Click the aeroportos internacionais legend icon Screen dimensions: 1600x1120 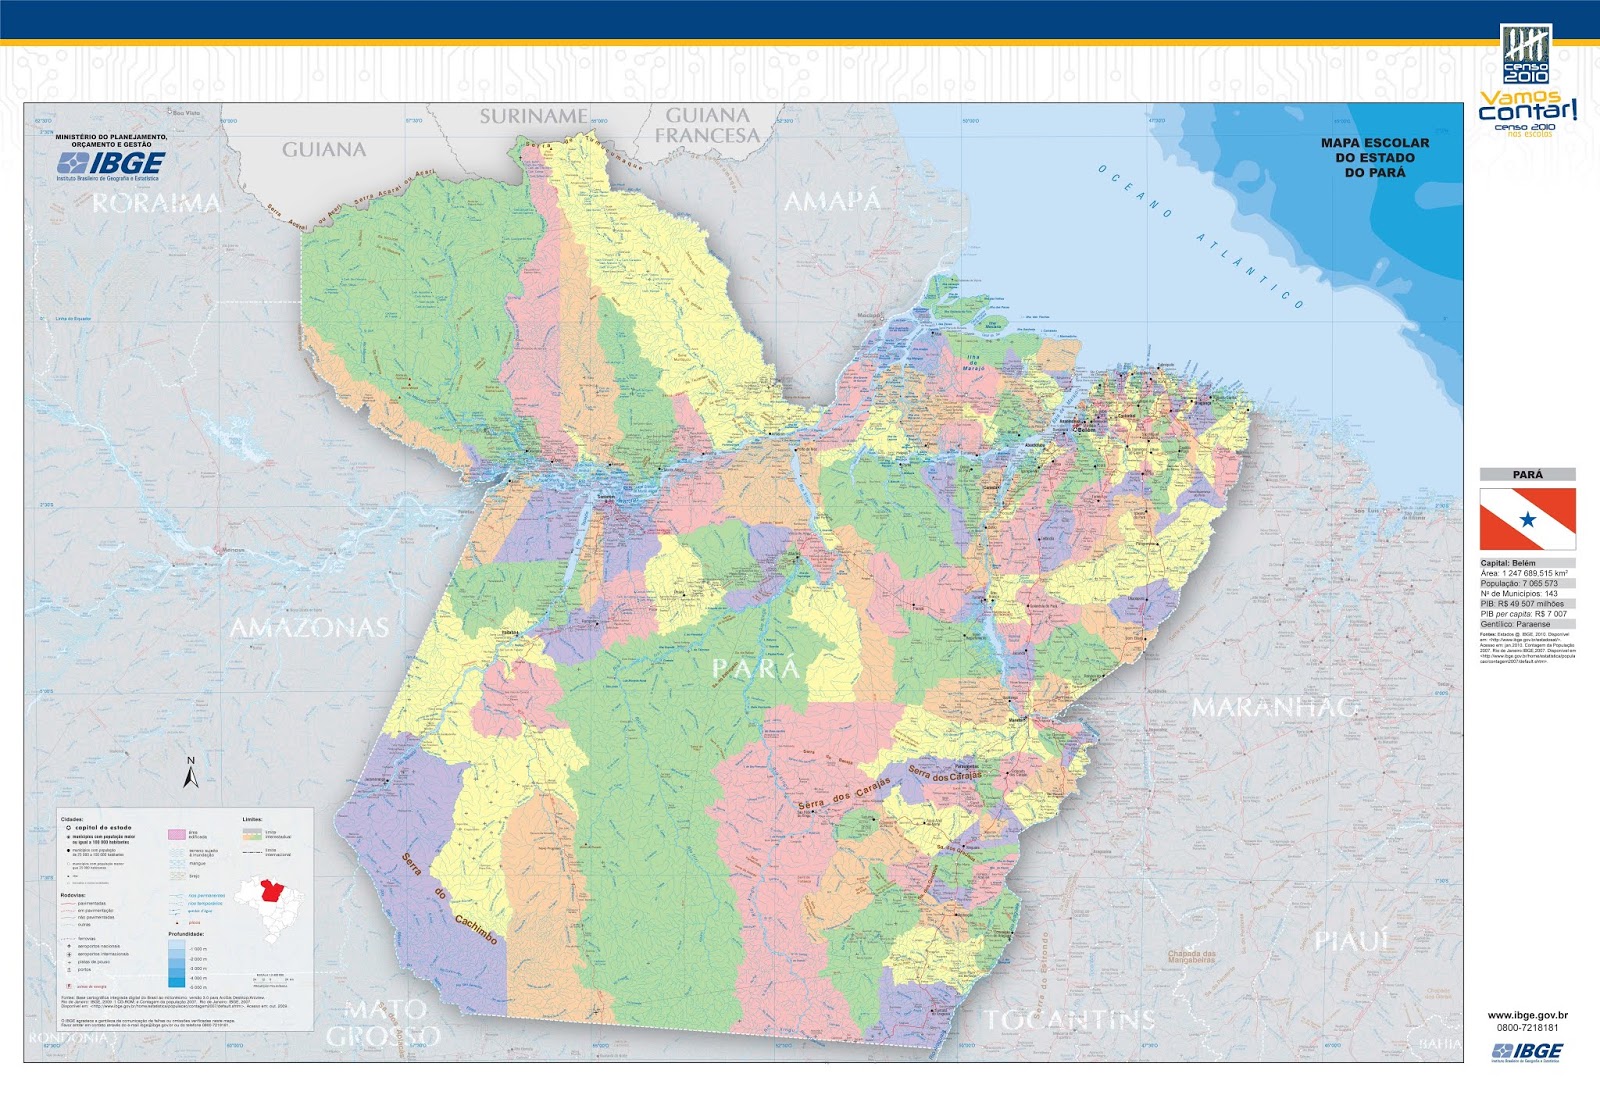[x=69, y=954]
